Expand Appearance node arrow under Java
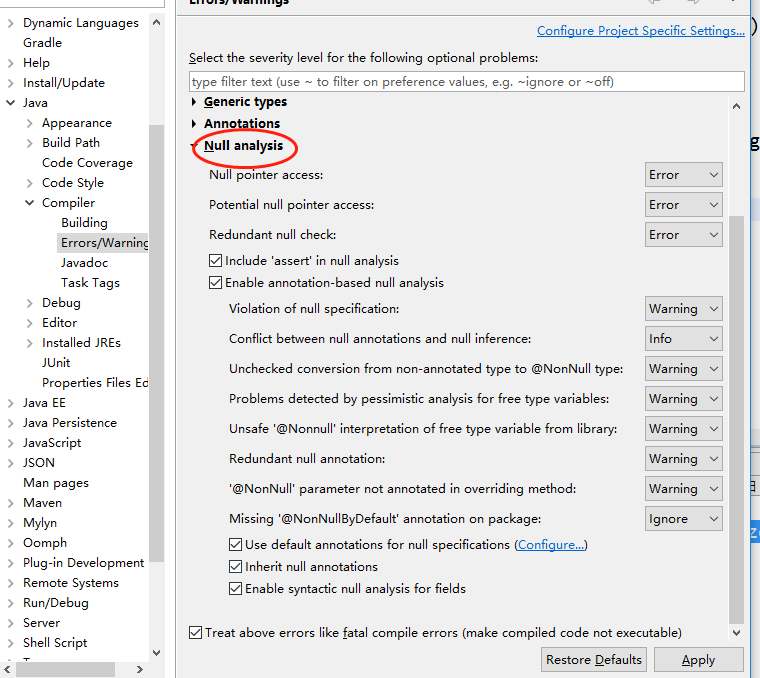This screenshot has width=760, height=678. coord(30,123)
